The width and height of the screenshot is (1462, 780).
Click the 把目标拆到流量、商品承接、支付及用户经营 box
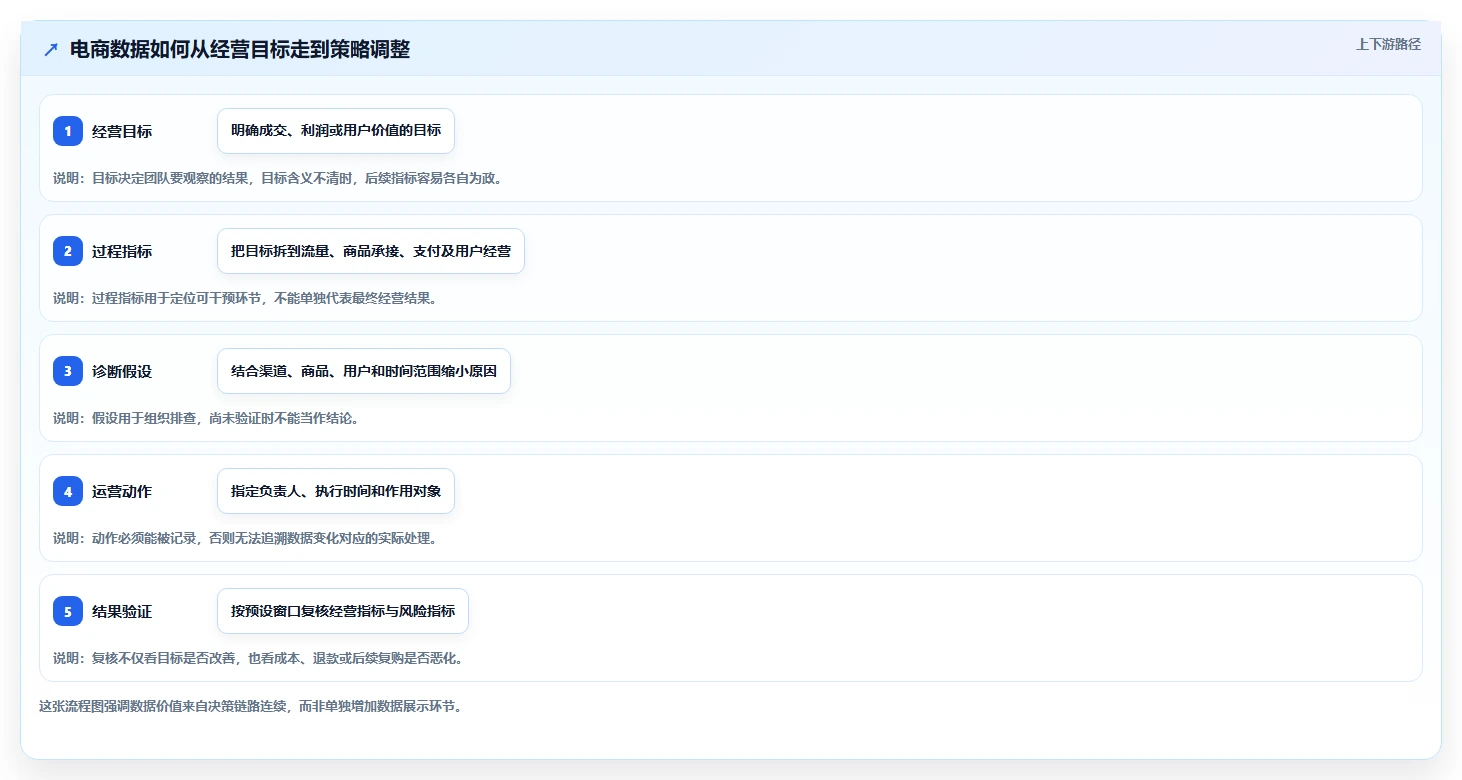(371, 251)
